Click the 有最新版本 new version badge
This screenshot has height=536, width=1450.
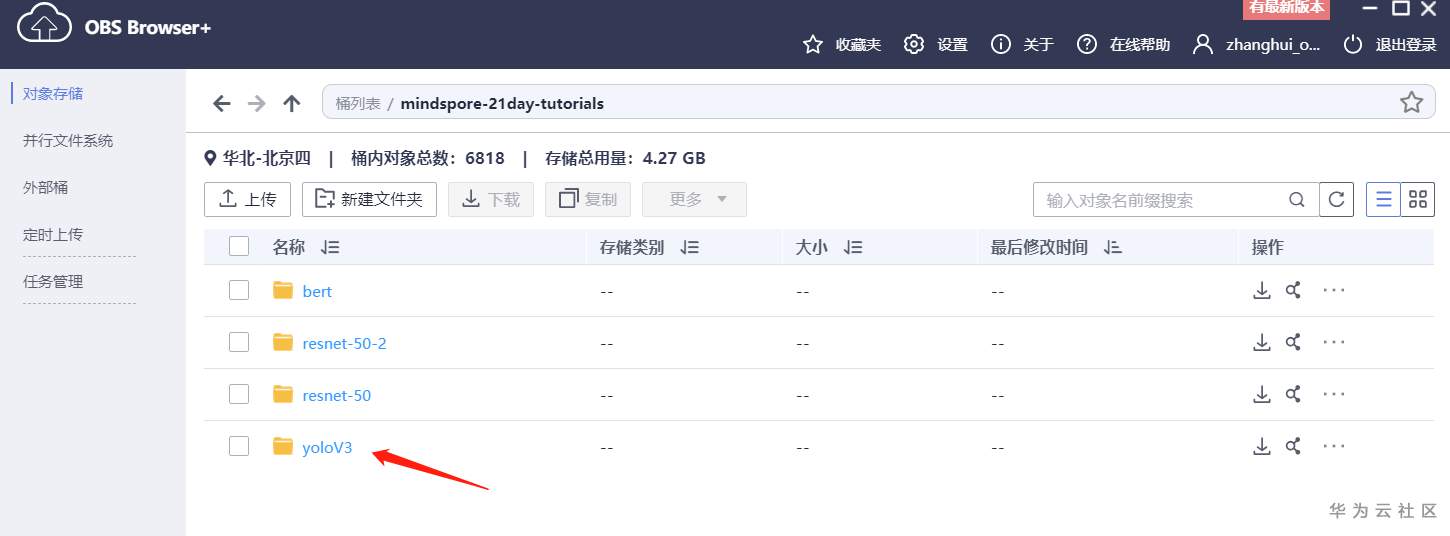pos(1286,8)
